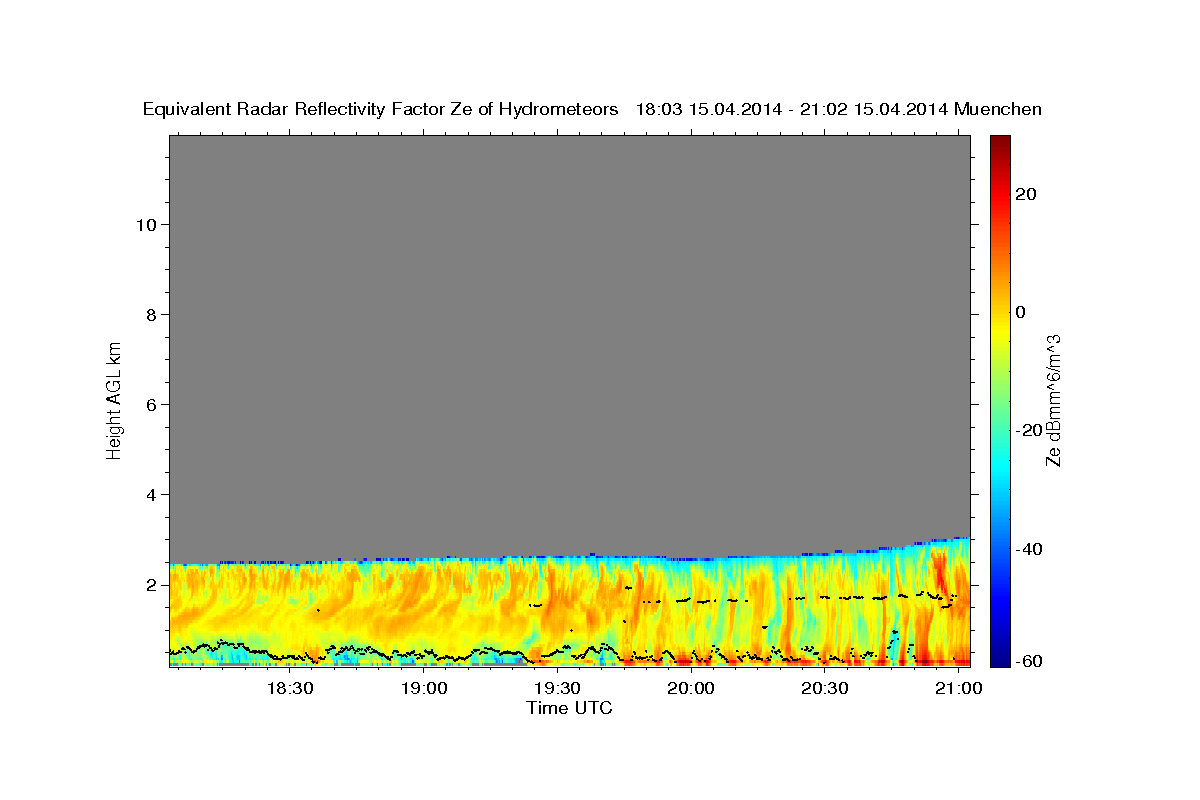Click the 21:00 time axis label

tap(959, 690)
